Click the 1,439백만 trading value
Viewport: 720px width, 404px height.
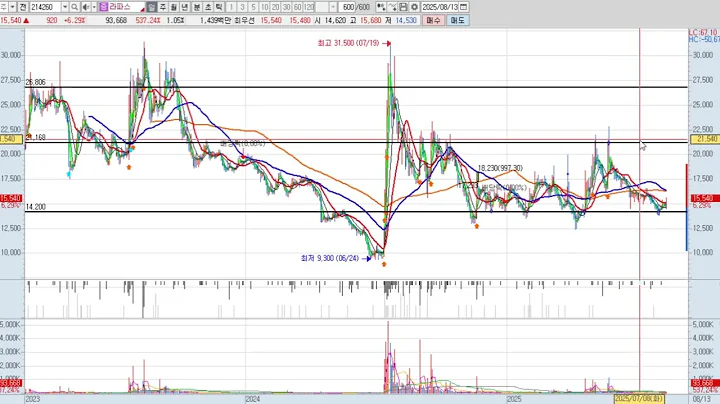(x=215, y=20)
